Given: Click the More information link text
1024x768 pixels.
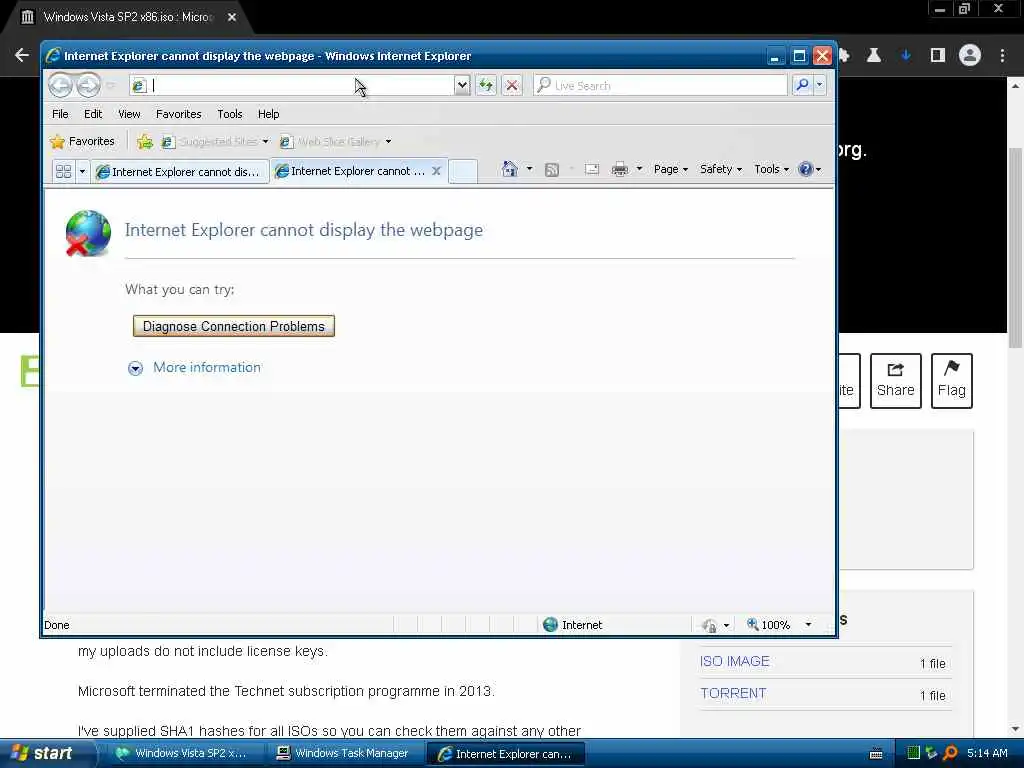Looking at the screenshot, I should [207, 367].
